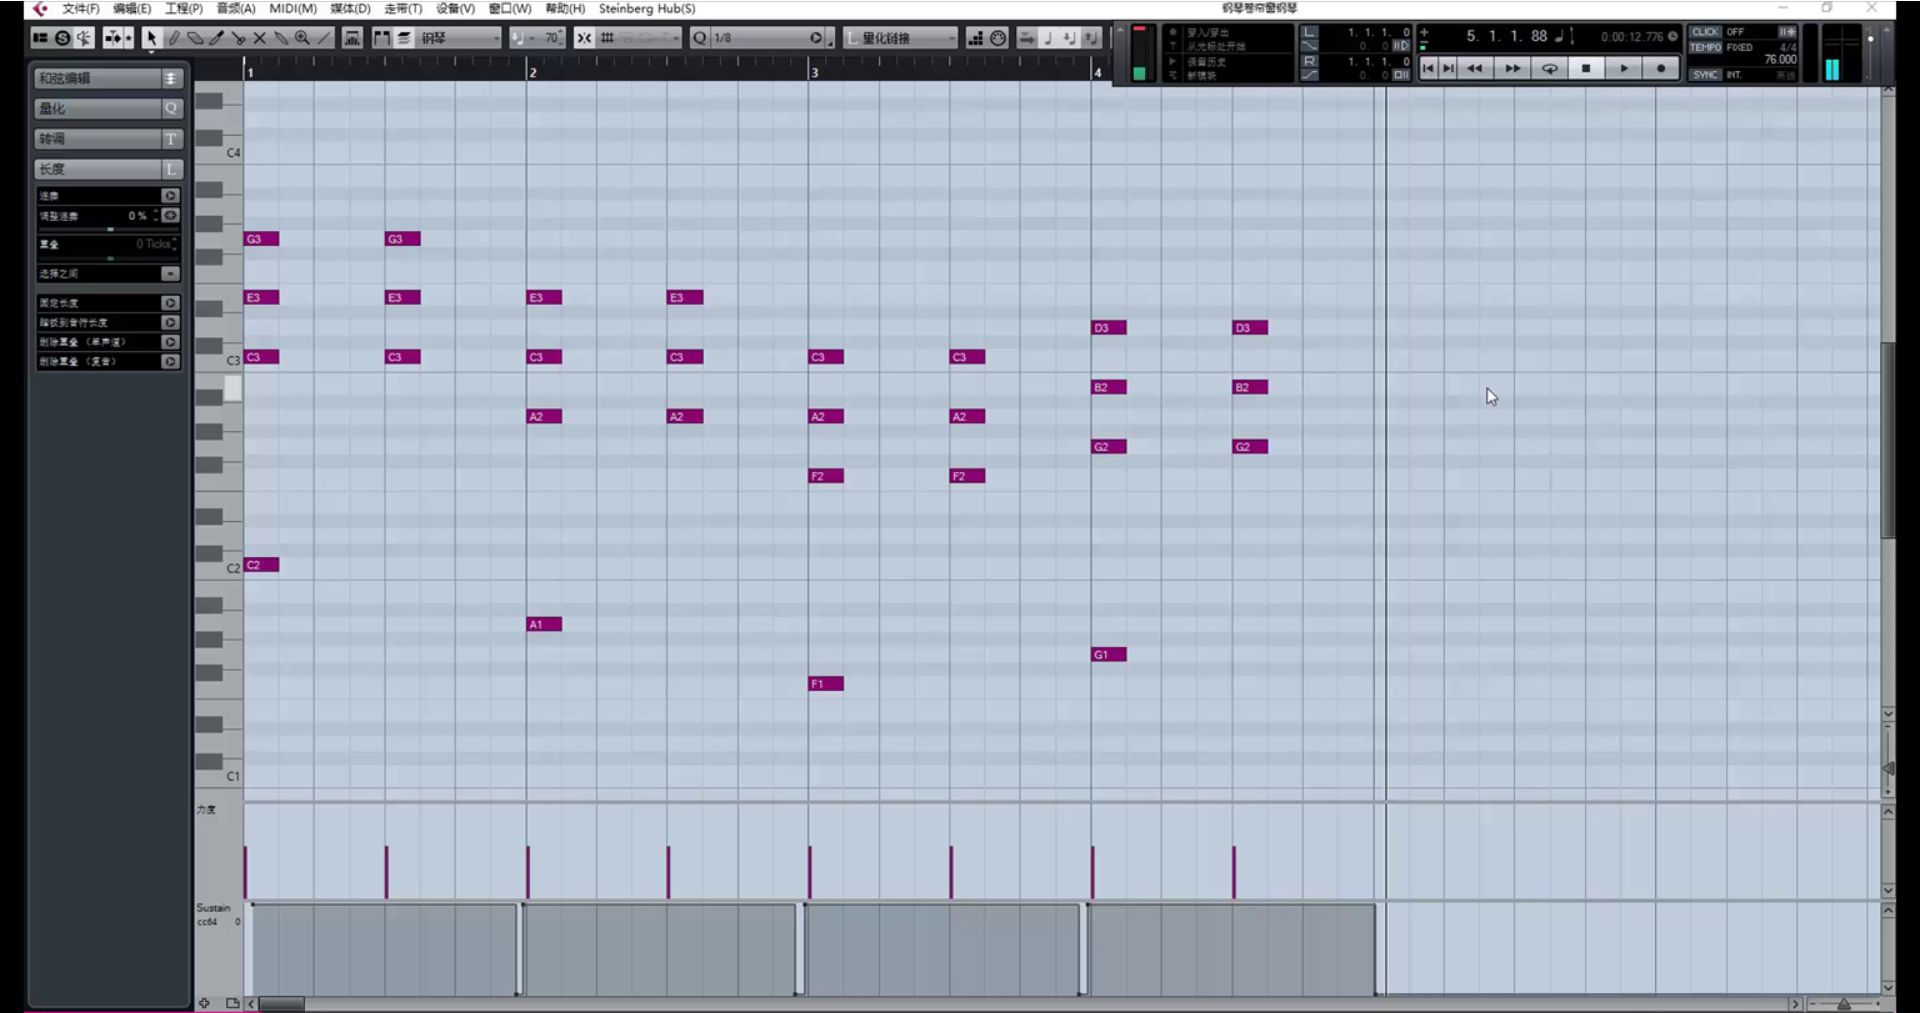1920x1013 pixels.
Task: Click the apply arrow next to 固定长度
Action: point(170,303)
